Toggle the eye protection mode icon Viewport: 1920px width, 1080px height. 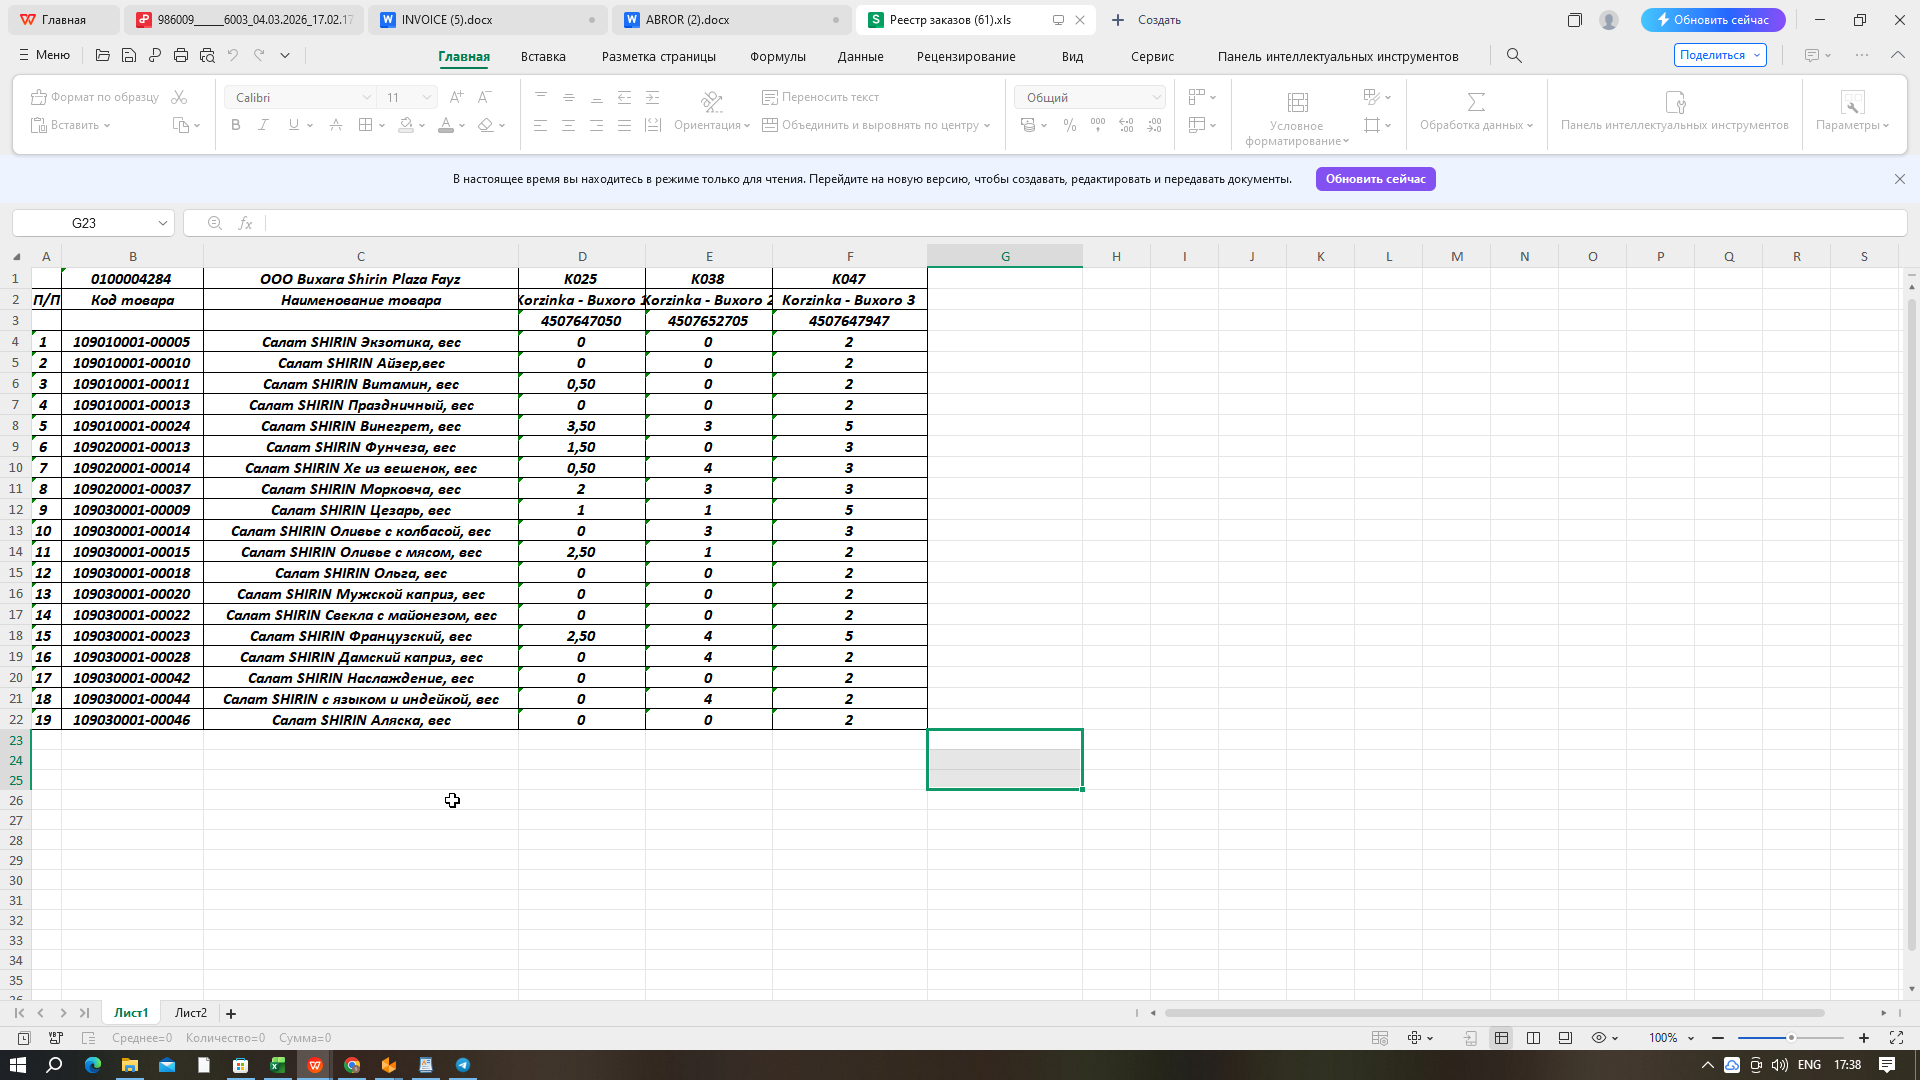pos(1598,1038)
